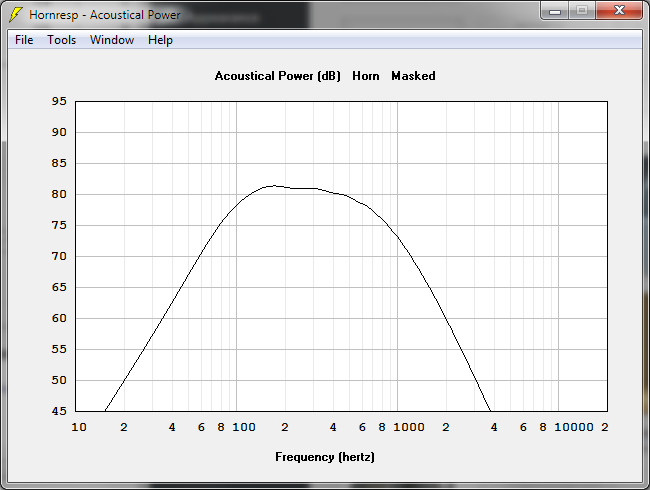Image resolution: width=650 pixels, height=490 pixels.
Task: Click the 'Masked' label in chart title
Action: pyautogui.click(x=413, y=76)
